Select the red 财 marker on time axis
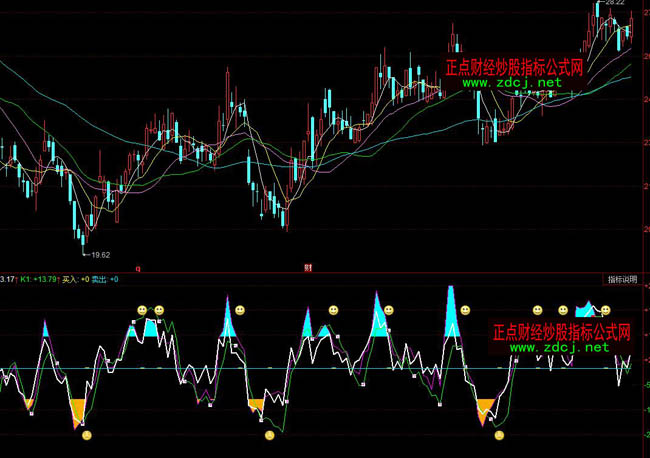Viewport: 650px width, 458px height. (308, 268)
